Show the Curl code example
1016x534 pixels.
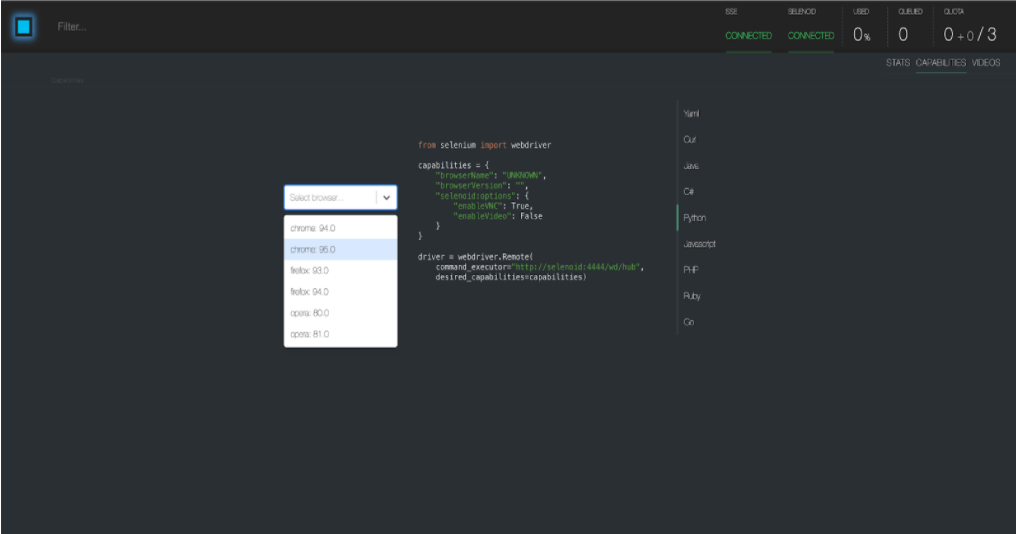pos(689,139)
